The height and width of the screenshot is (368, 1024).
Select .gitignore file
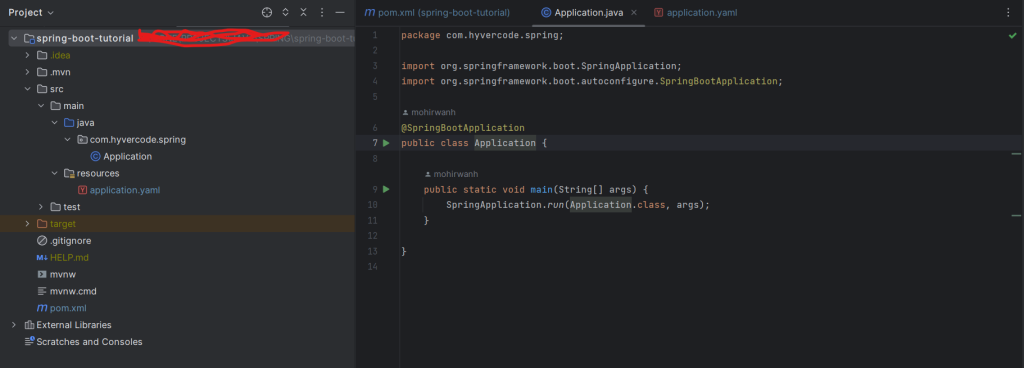[x=71, y=241]
